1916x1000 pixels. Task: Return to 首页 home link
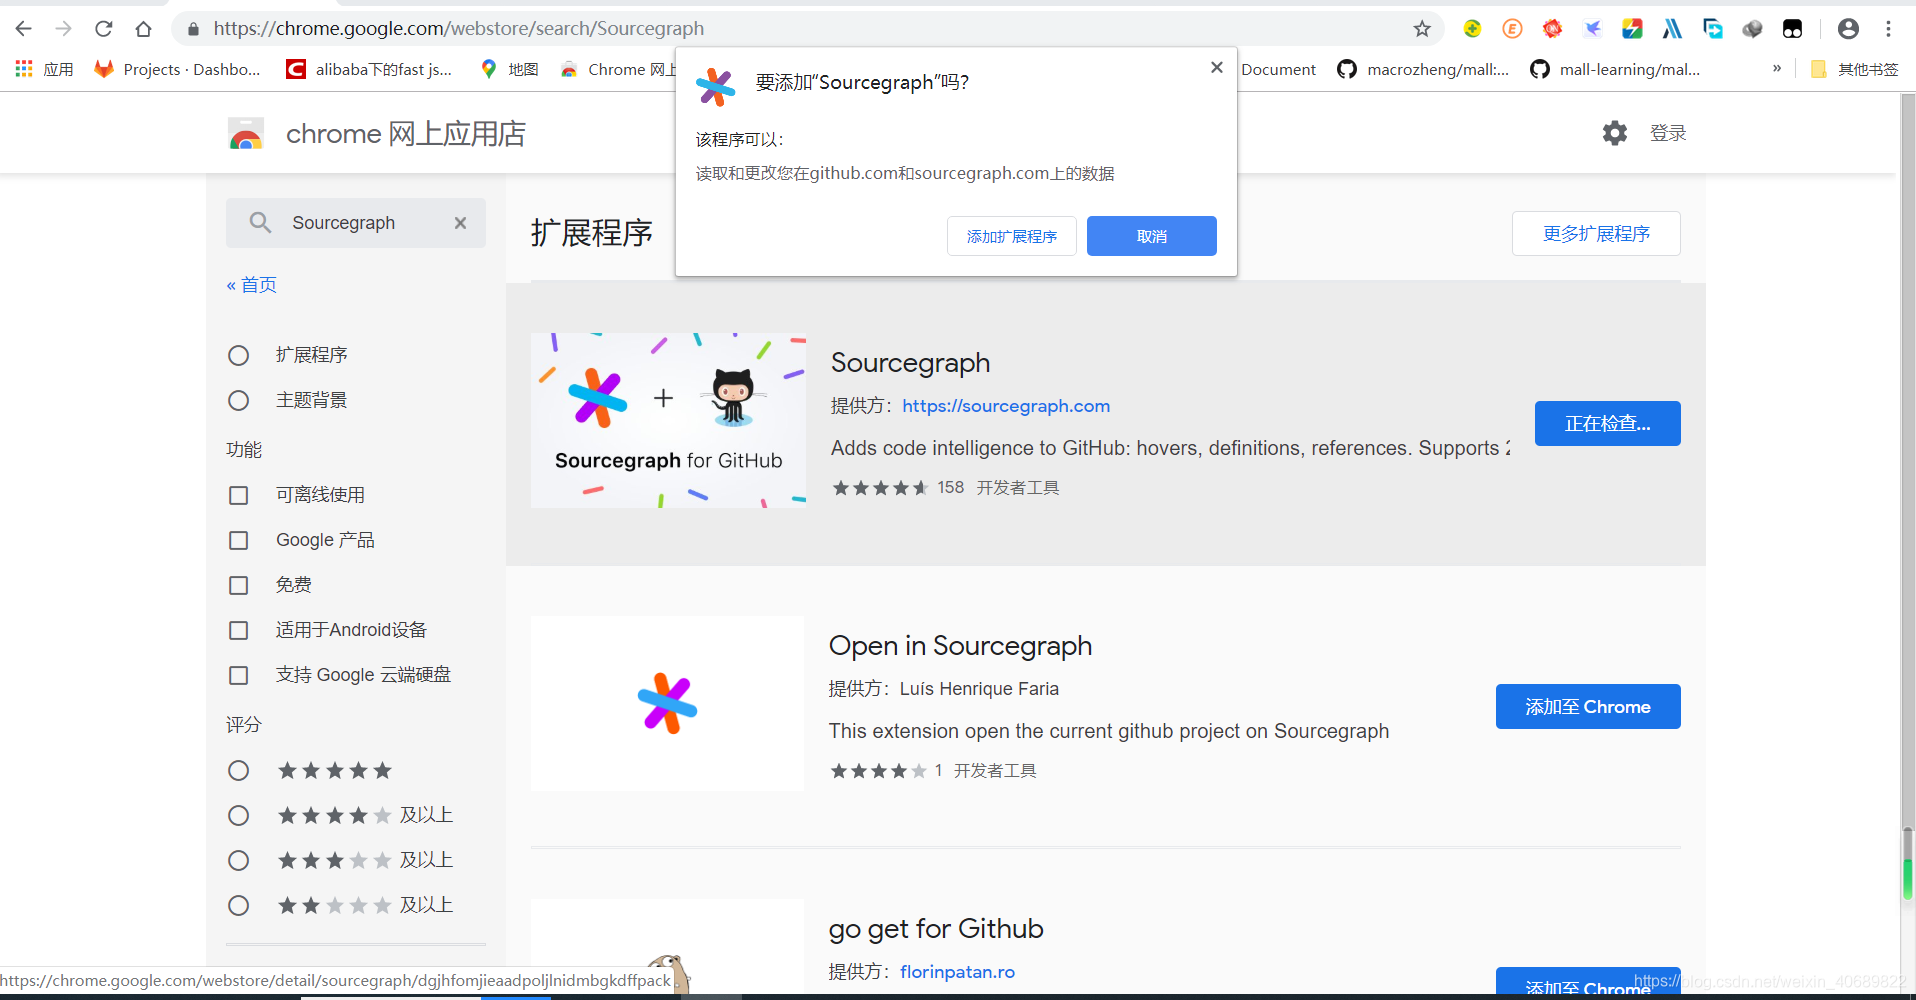click(x=251, y=285)
